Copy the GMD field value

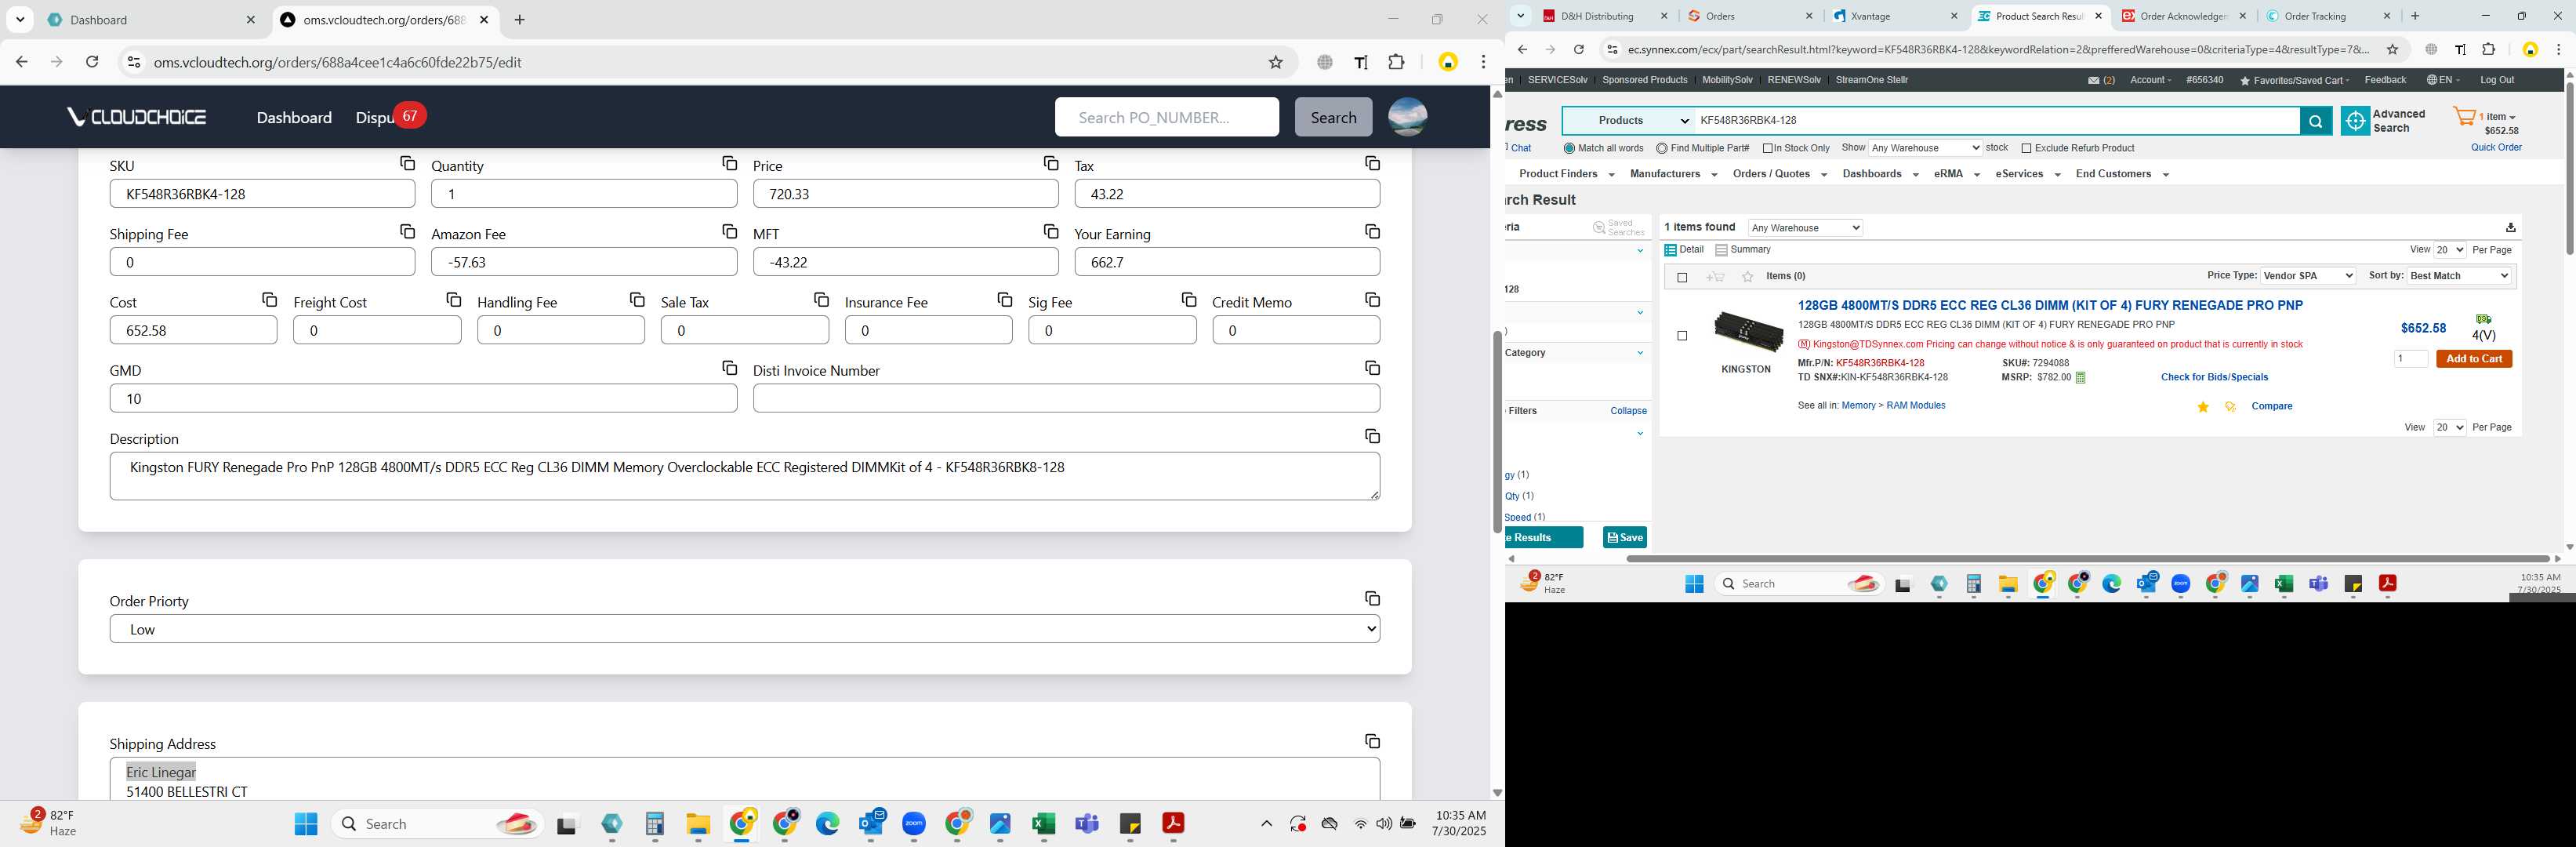pyautogui.click(x=729, y=368)
